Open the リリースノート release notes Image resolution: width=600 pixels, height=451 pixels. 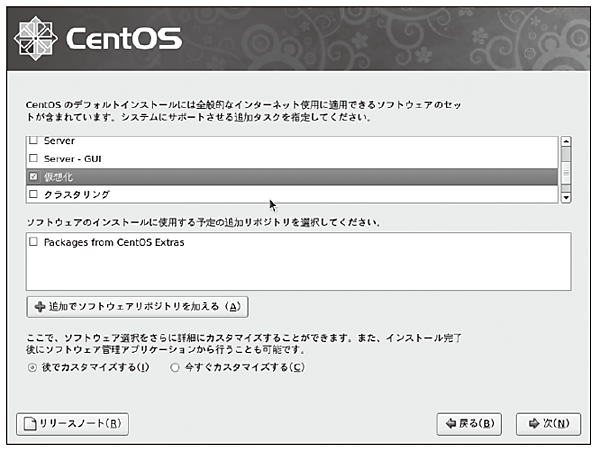73,423
